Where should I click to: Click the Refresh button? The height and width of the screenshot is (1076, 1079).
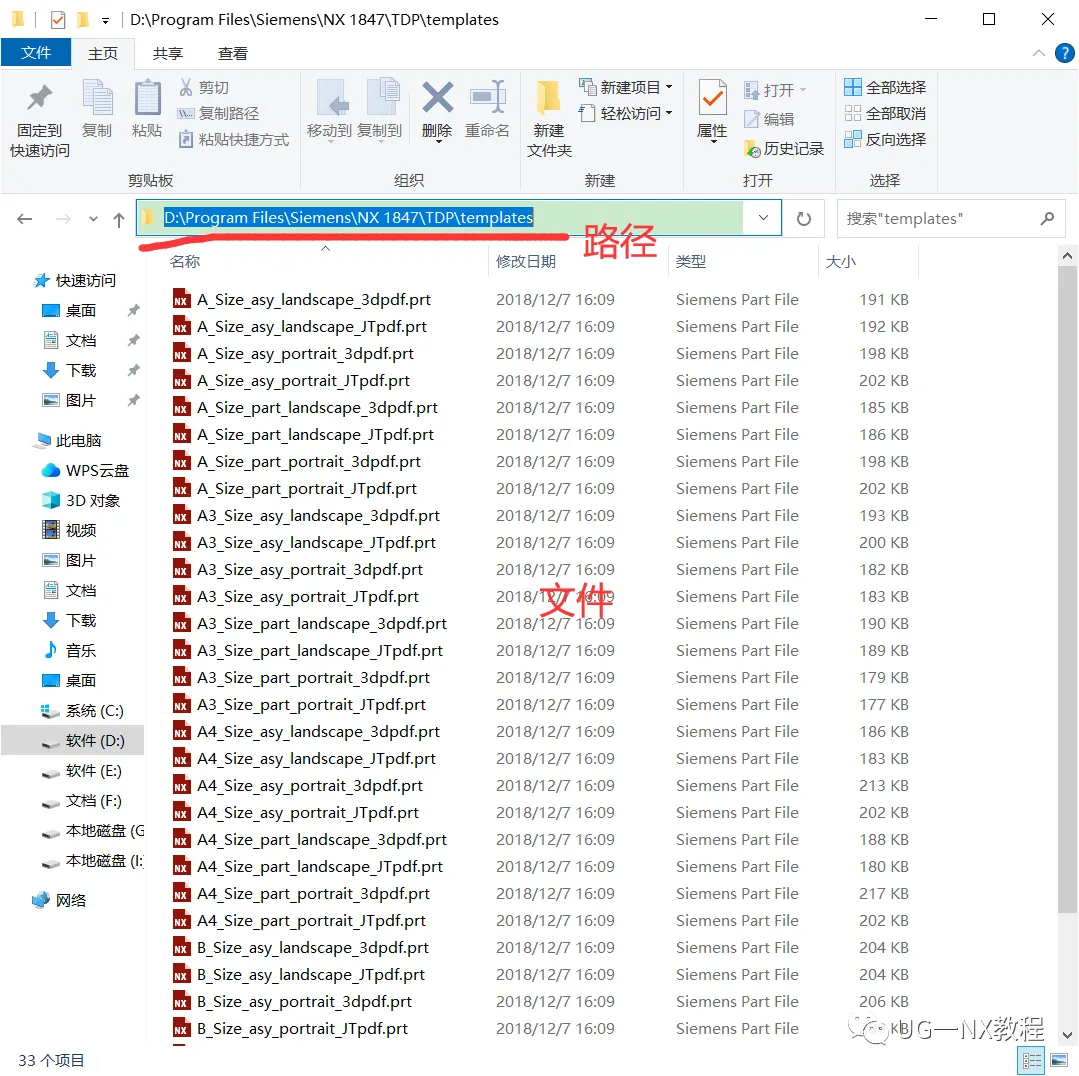(x=803, y=219)
